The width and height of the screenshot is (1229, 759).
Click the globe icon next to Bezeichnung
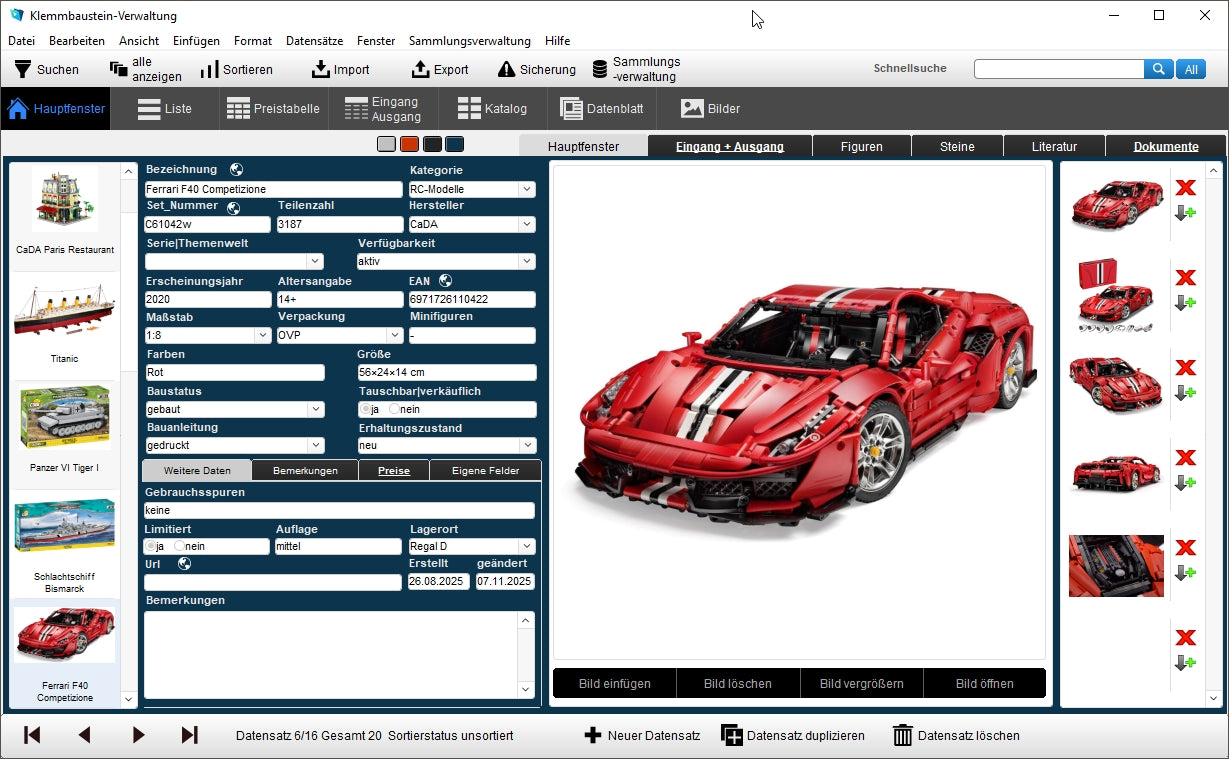[236, 170]
